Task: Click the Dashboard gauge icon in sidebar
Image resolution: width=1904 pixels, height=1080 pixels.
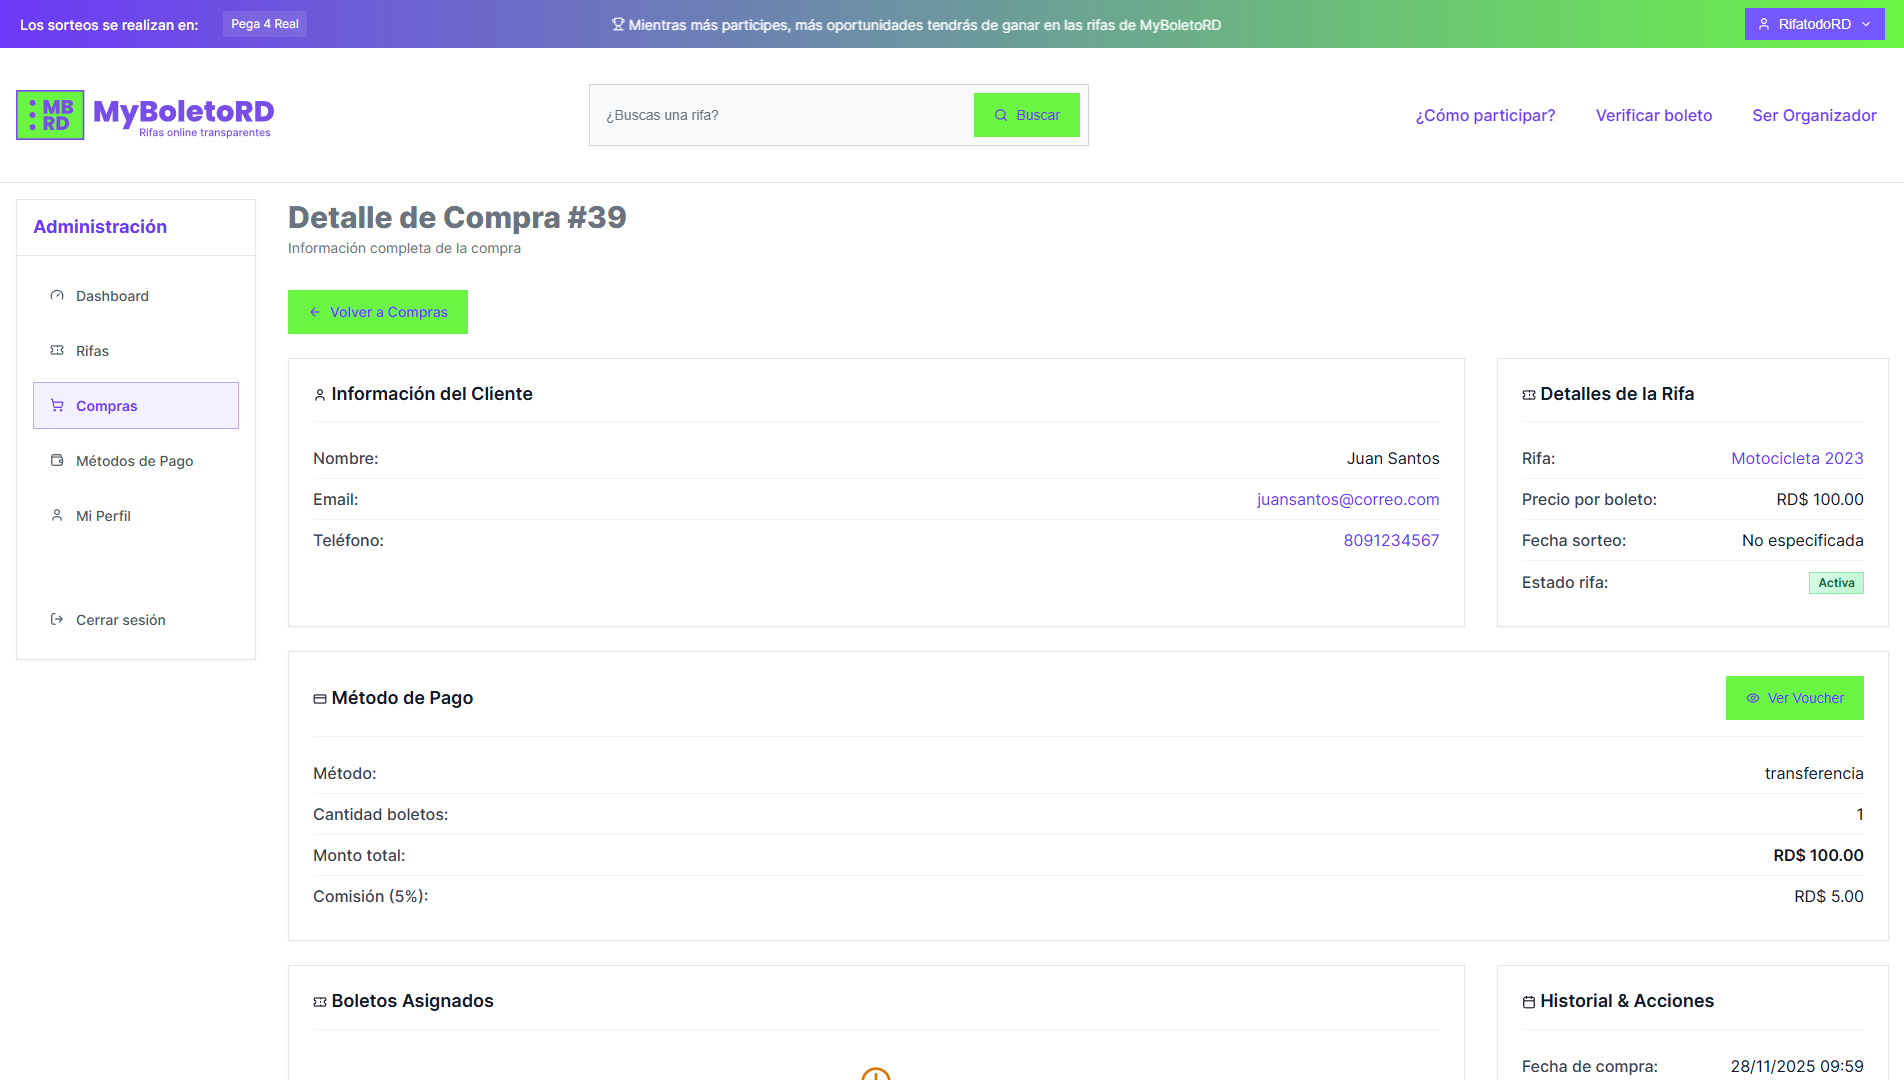Action: tap(57, 296)
